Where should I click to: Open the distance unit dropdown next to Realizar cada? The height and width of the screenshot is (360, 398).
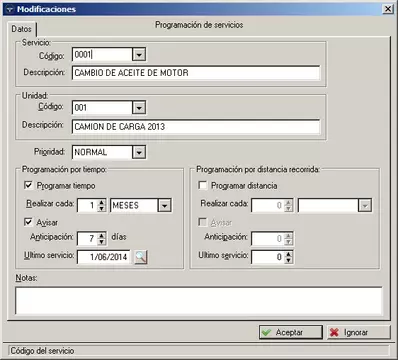click(x=365, y=206)
